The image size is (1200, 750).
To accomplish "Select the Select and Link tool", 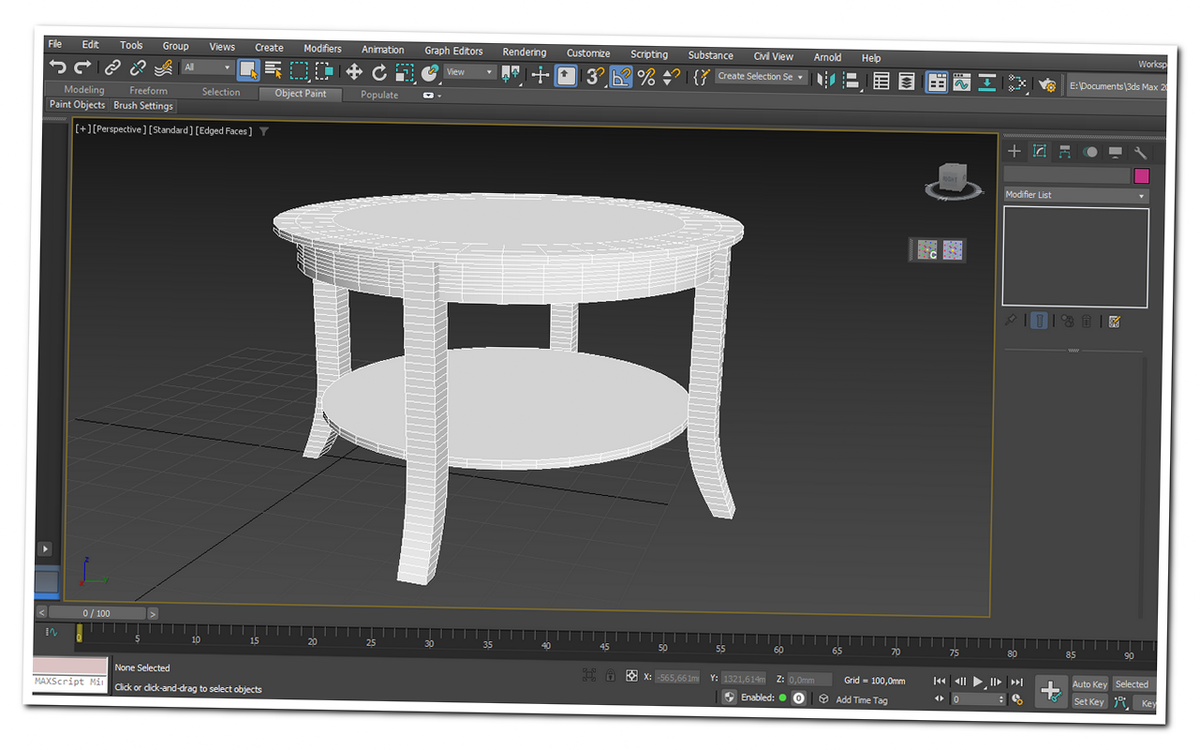I will pos(113,68).
